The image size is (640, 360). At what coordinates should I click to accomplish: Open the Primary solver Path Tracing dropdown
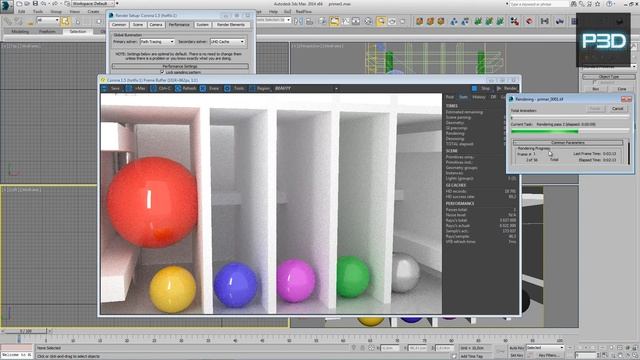pos(157,42)
